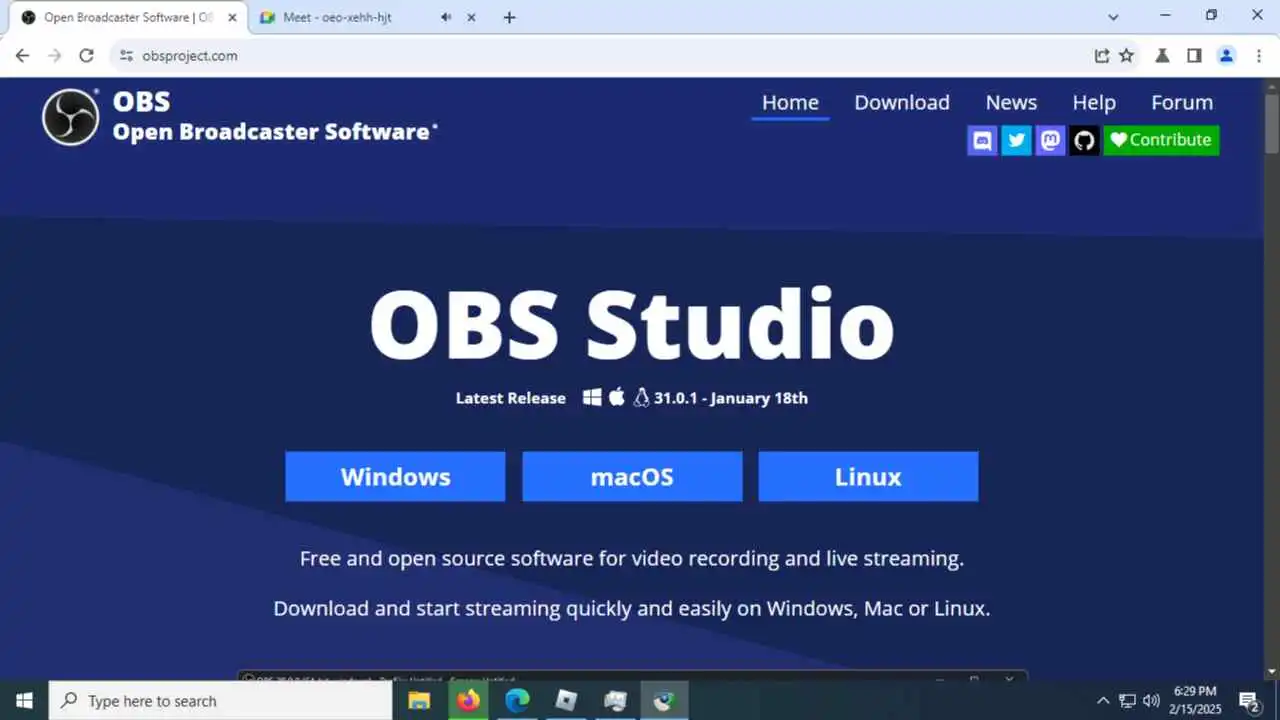The width and height of the screenshot is (1280, 720).
Task: Click the obsproject.com address bar
Action: [600, 56]
